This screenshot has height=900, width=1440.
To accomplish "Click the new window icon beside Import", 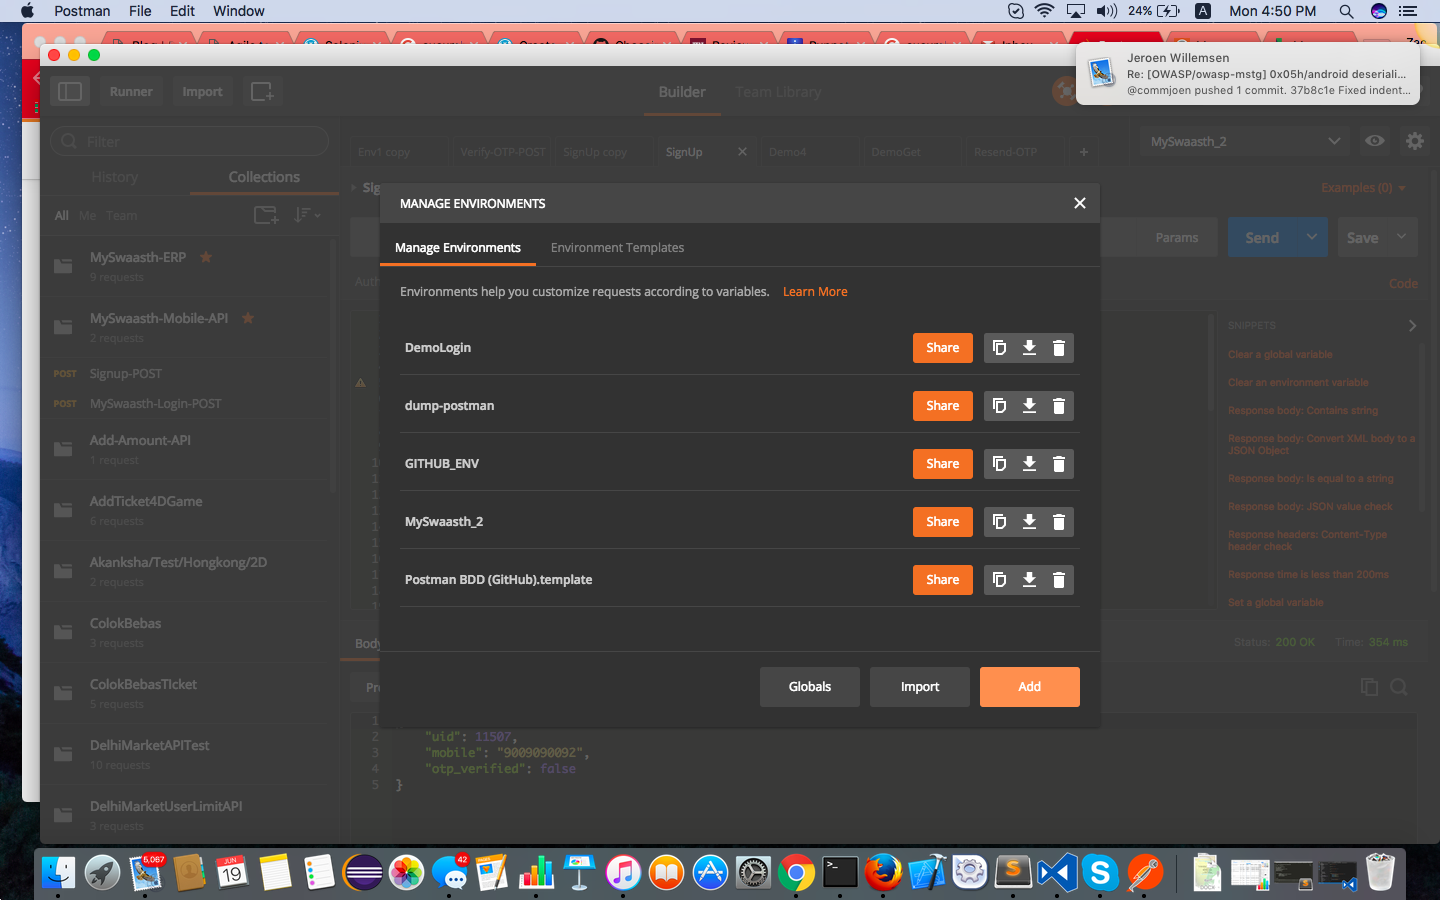I will click(x=262, y=92).
